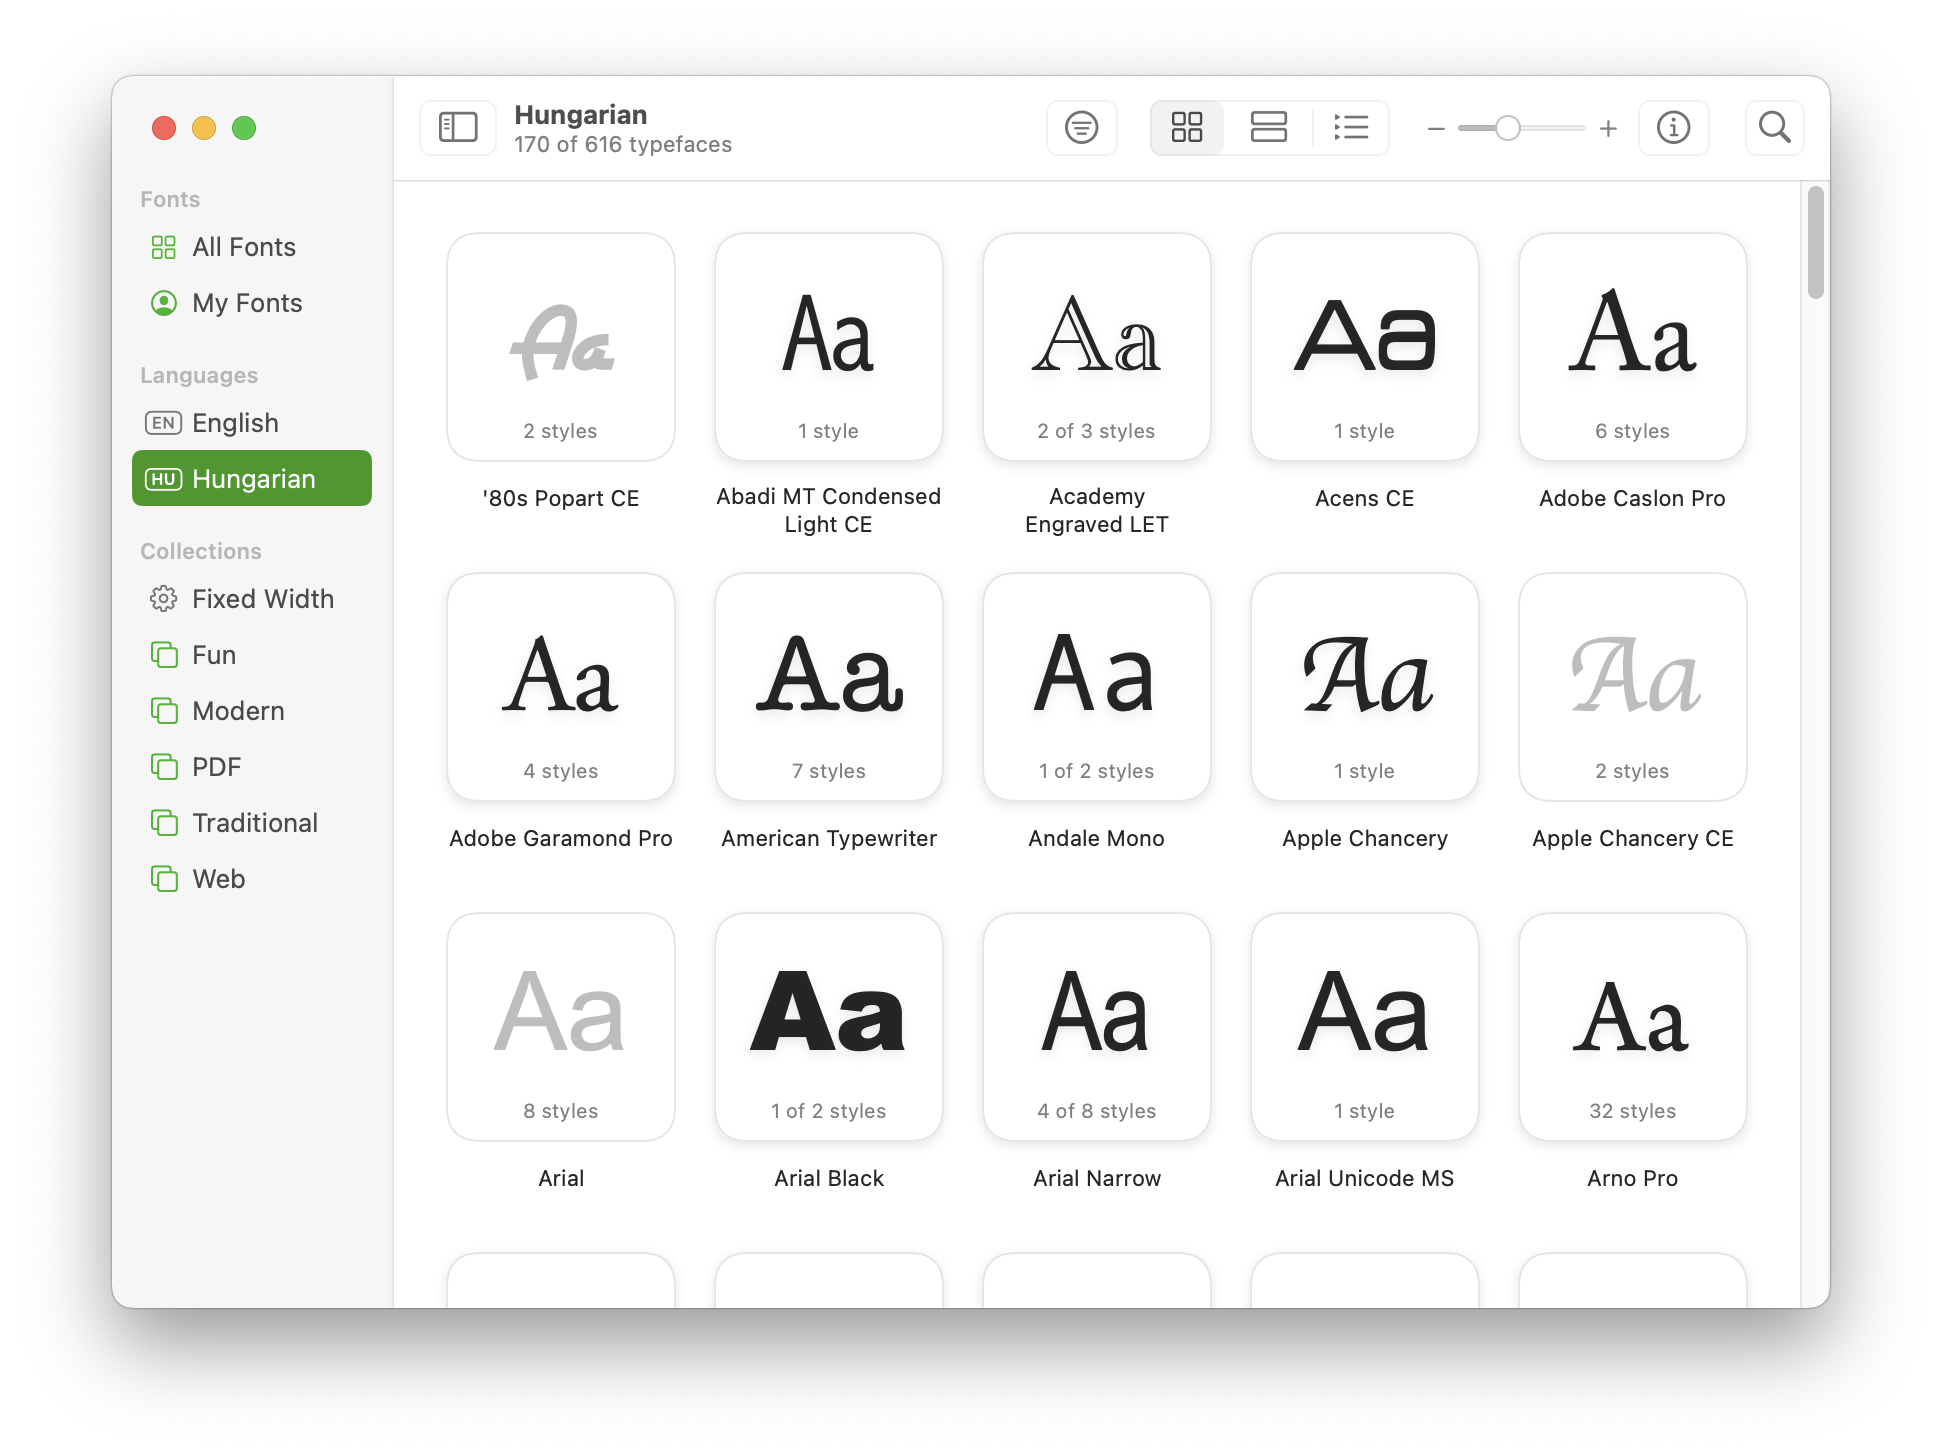Select All Fonts in sidebar
The width and height of the screenshot is (1942, 1456).
click(252, 247)
